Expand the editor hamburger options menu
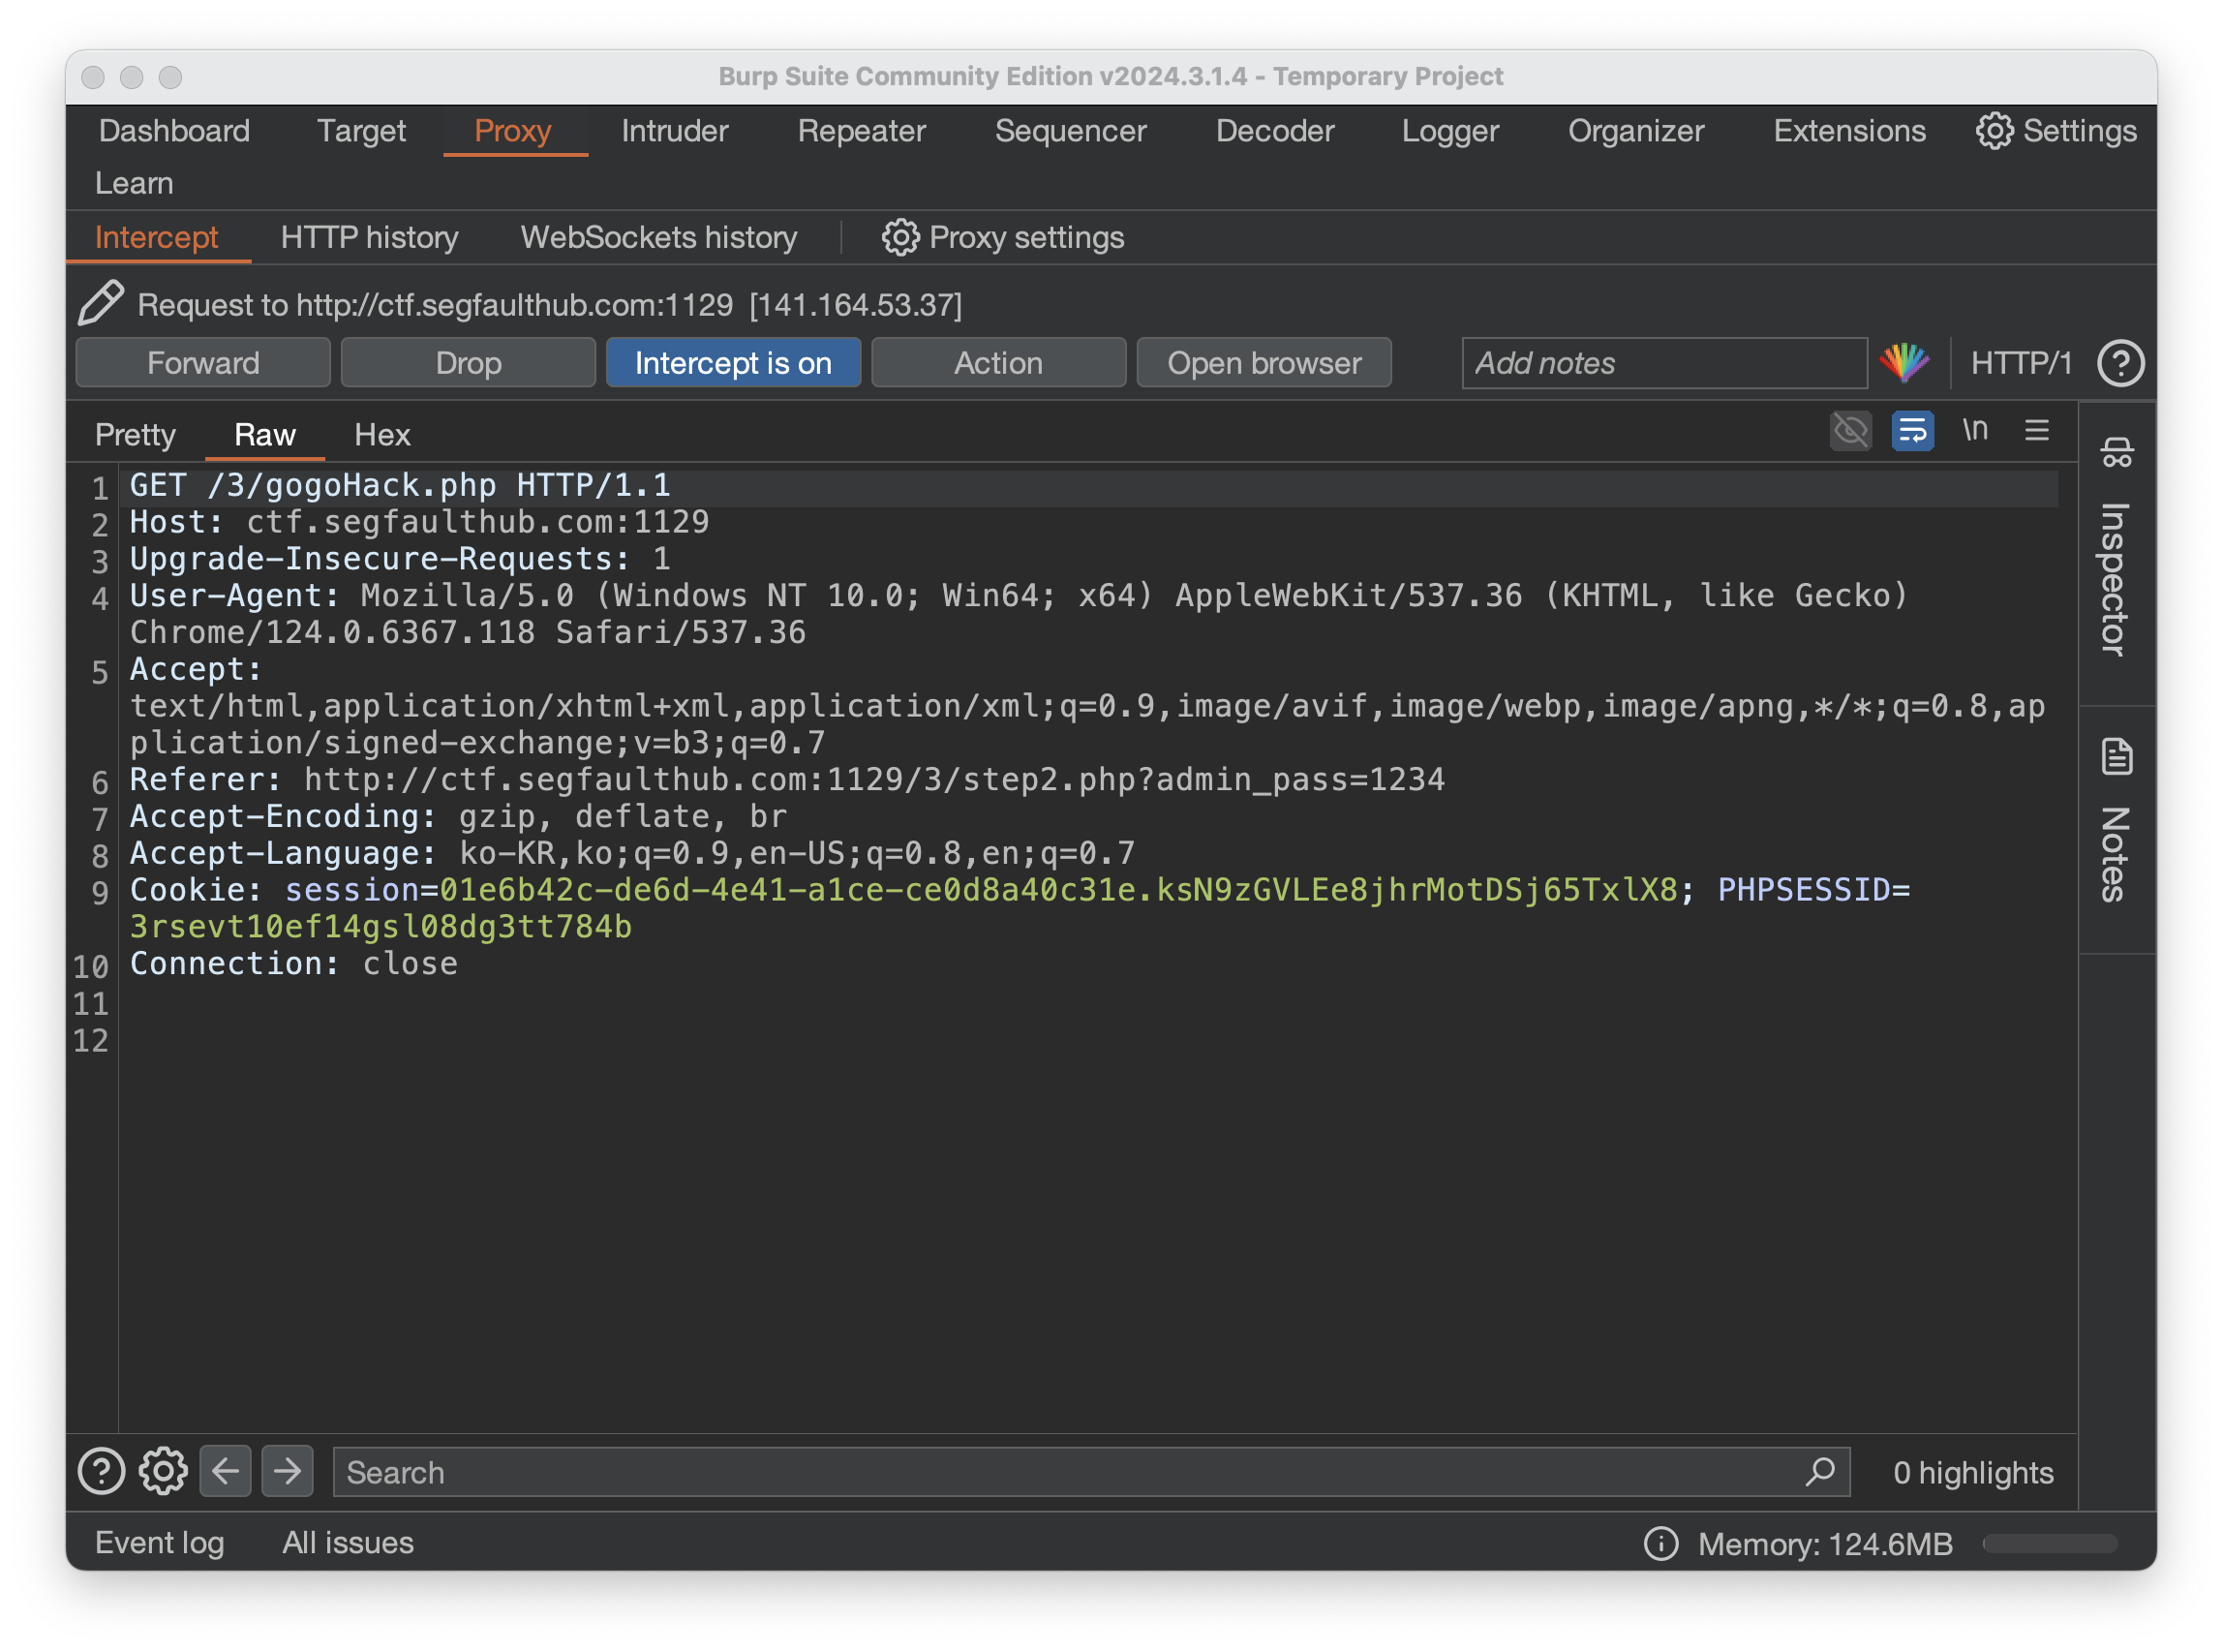Screen dimensions: 2223x1652 (2037, 431)
